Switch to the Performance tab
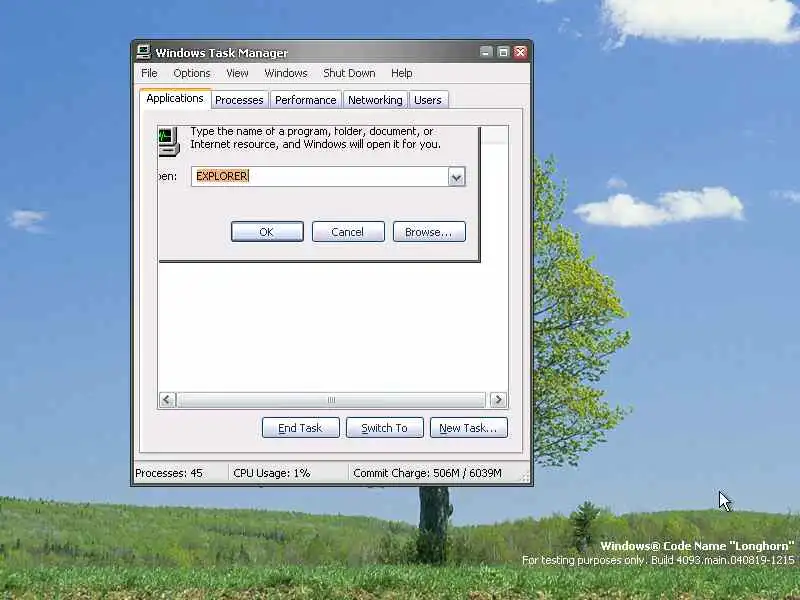Viewport: 800px width, 600px height. (306, 100)
